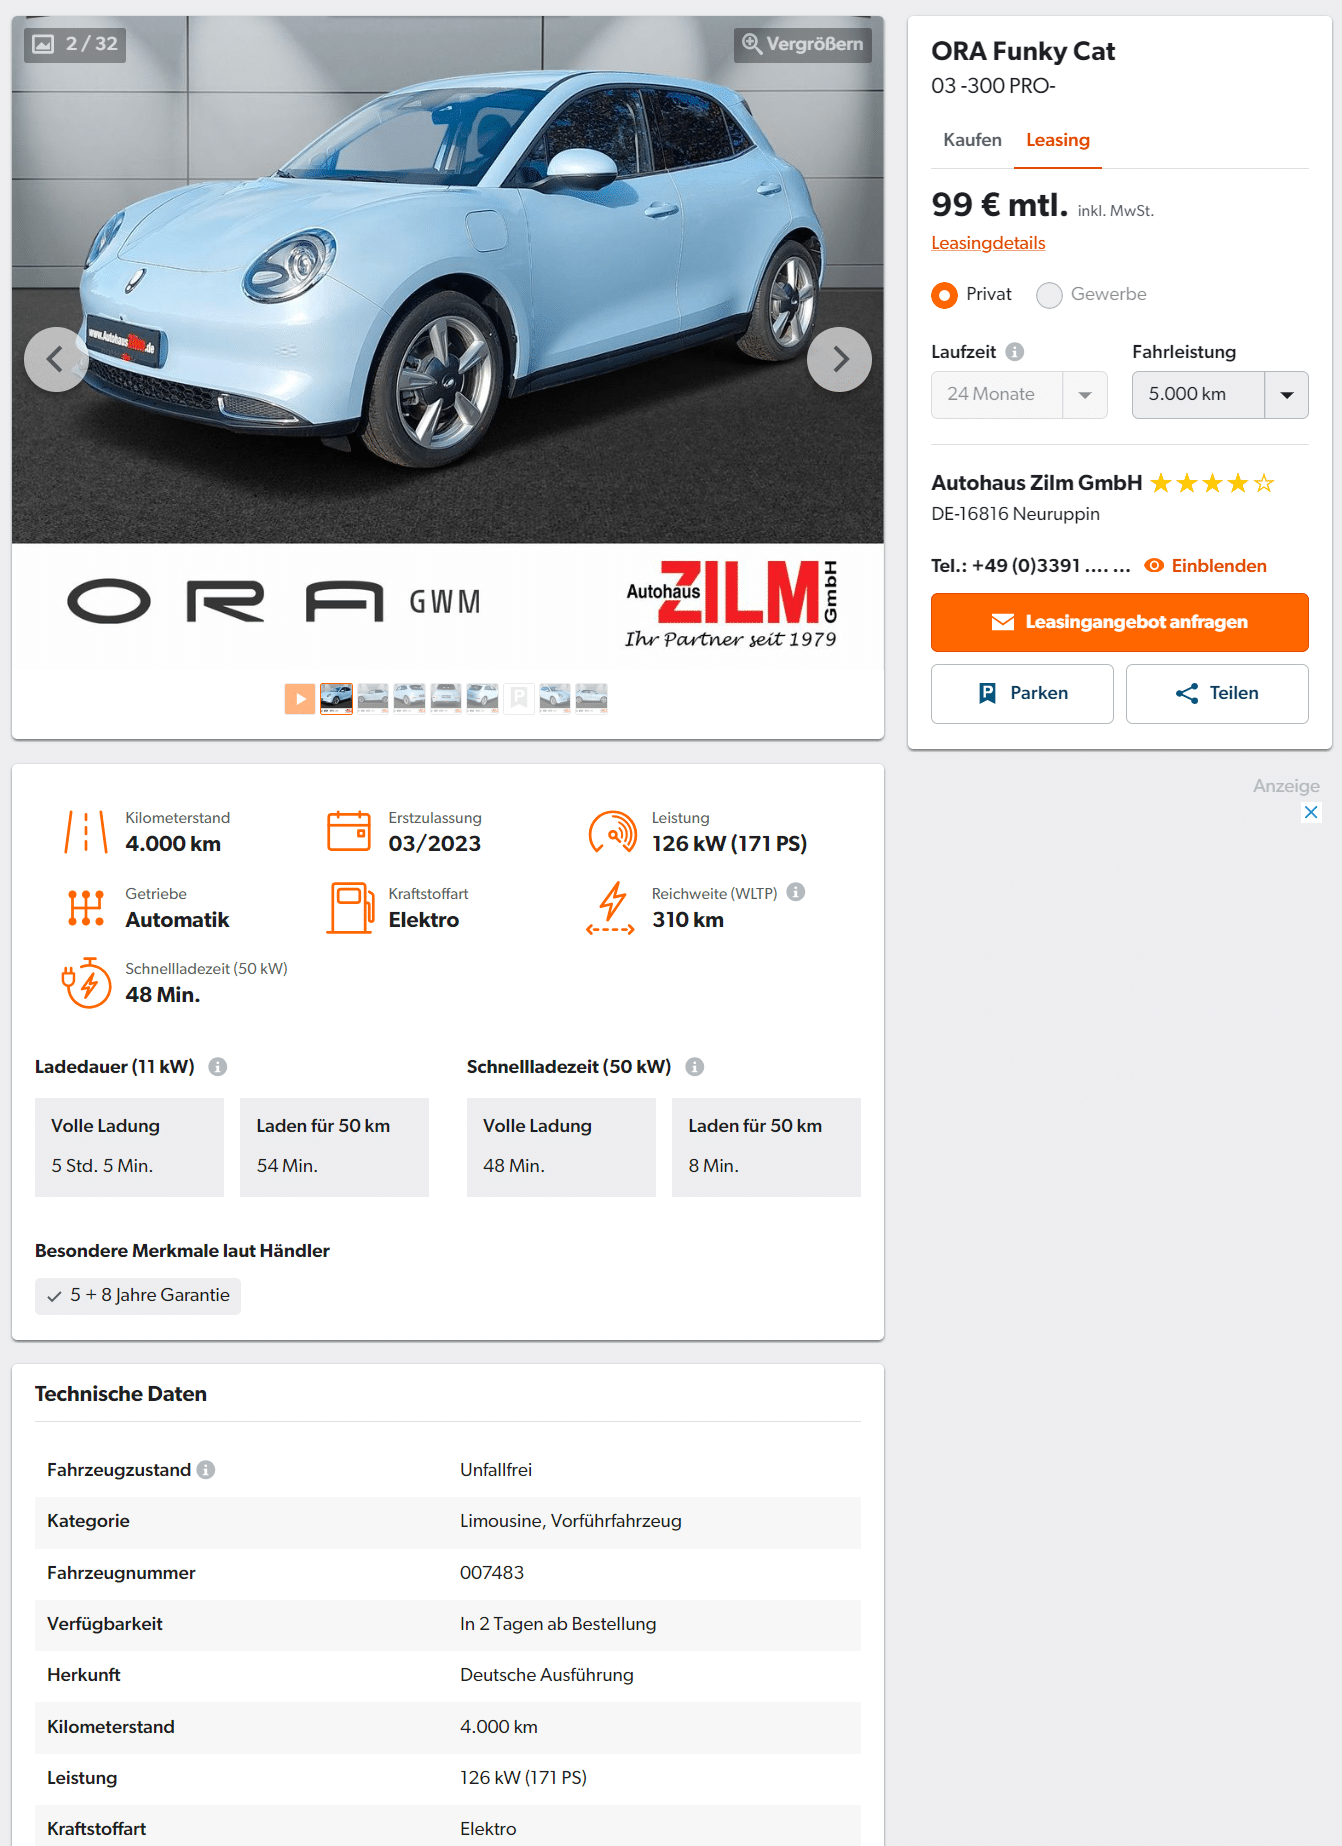Select the placeholder parking thumbnail

pos(518,698)
